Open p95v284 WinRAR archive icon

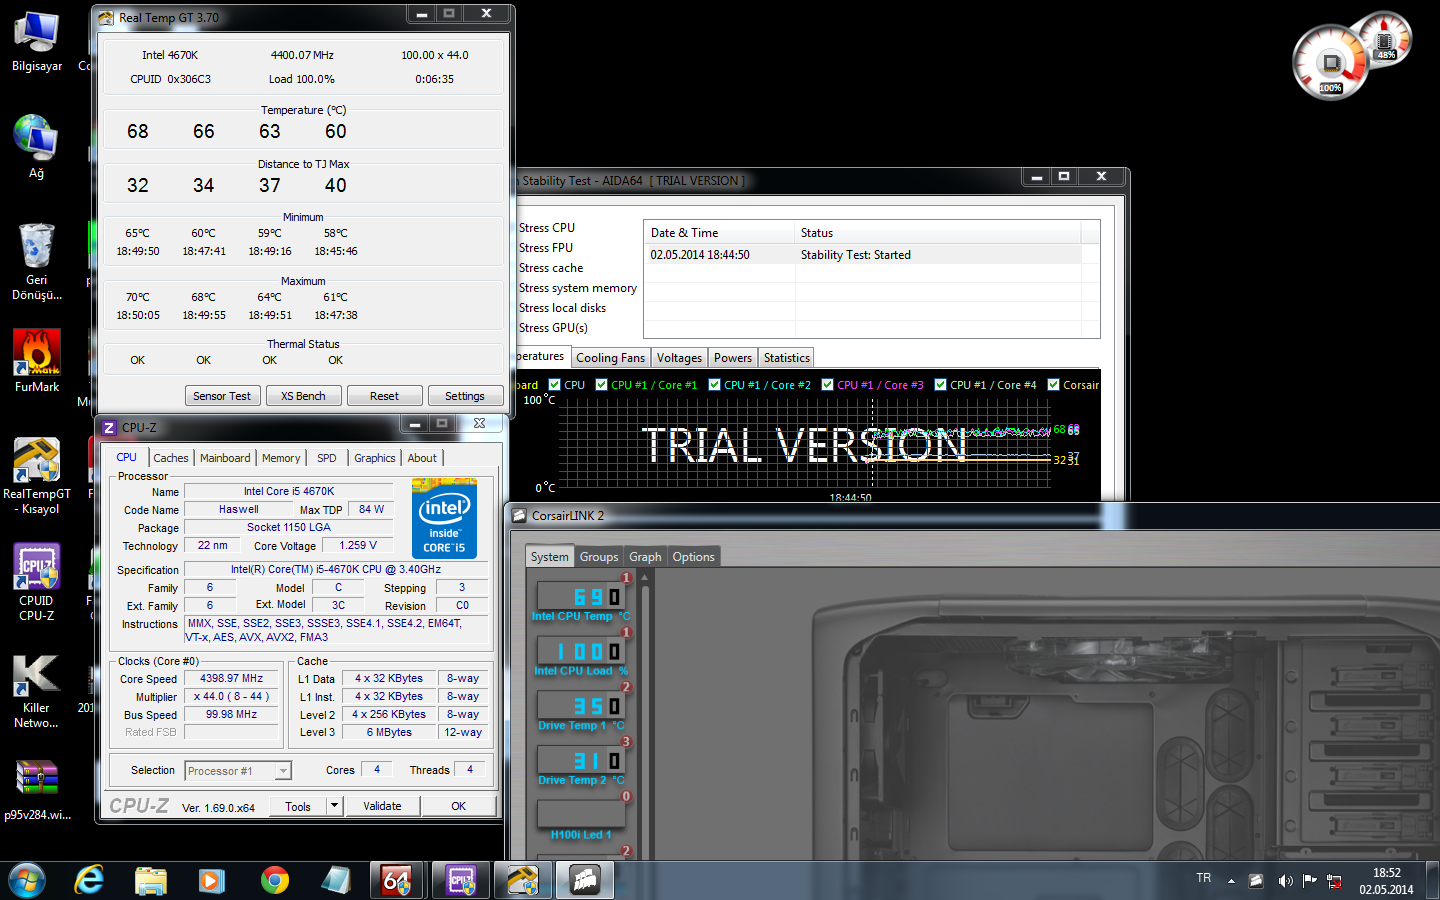click(37, 790)
